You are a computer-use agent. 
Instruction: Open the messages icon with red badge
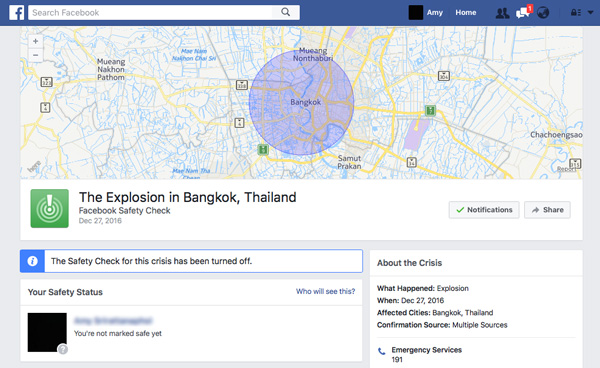523,12
